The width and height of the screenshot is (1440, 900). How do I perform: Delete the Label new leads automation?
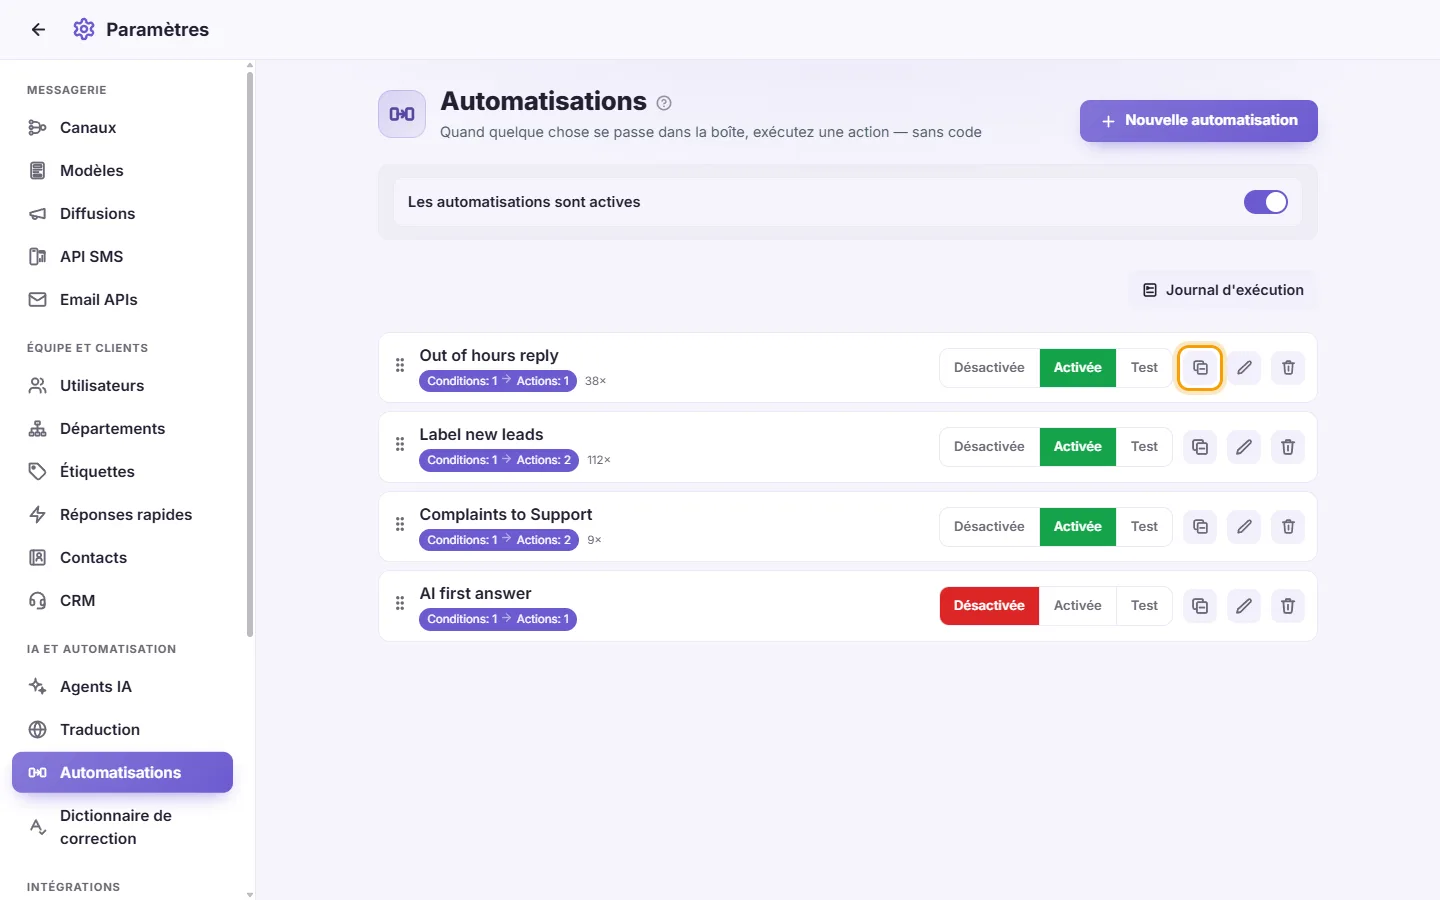tap(1288, 447)
